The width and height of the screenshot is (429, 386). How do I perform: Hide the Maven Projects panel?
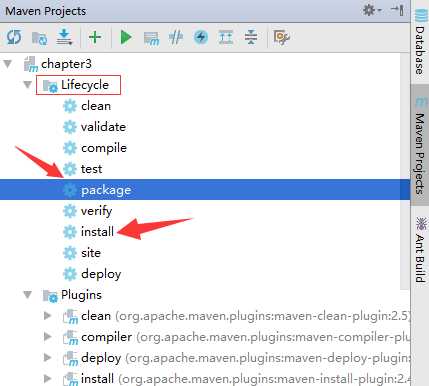click(397, 10)
